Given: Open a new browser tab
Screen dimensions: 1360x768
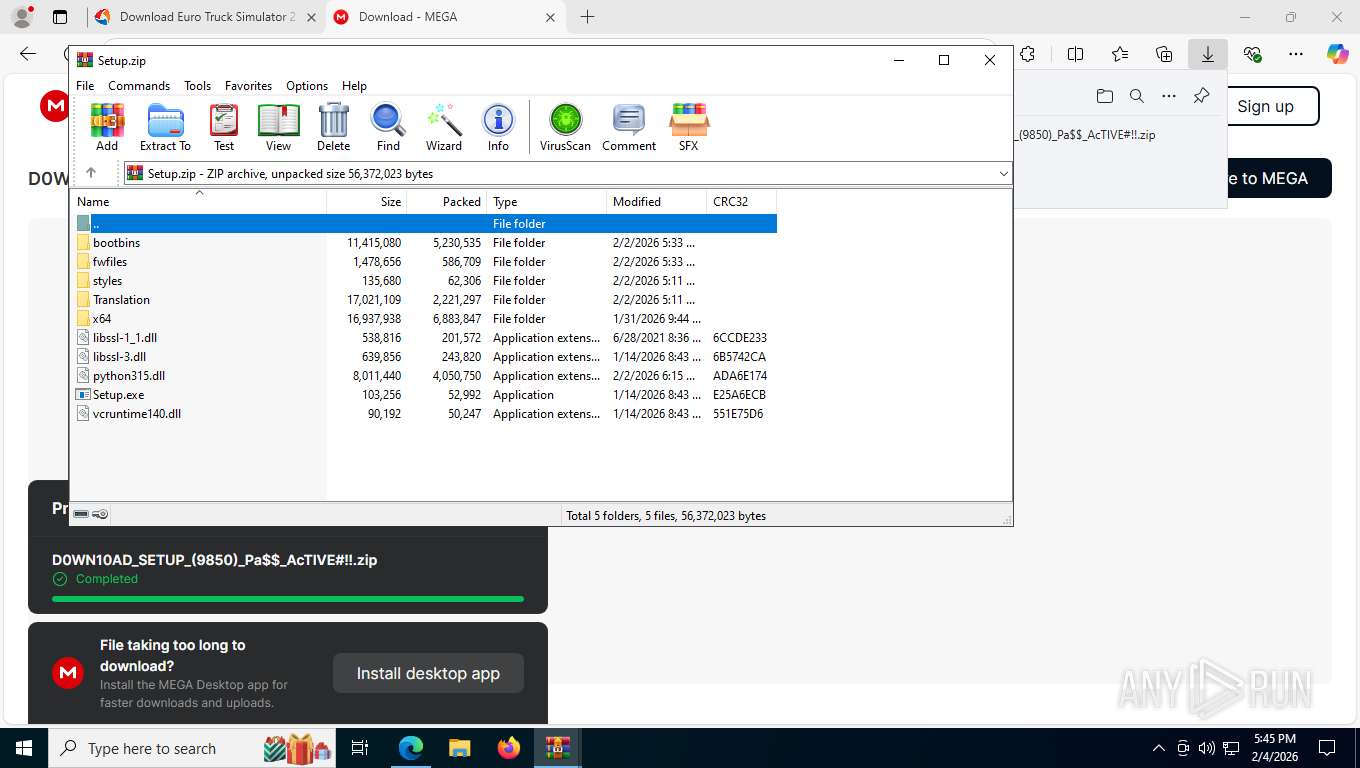Looking at the screenshot, I should [x=587, y=17].
